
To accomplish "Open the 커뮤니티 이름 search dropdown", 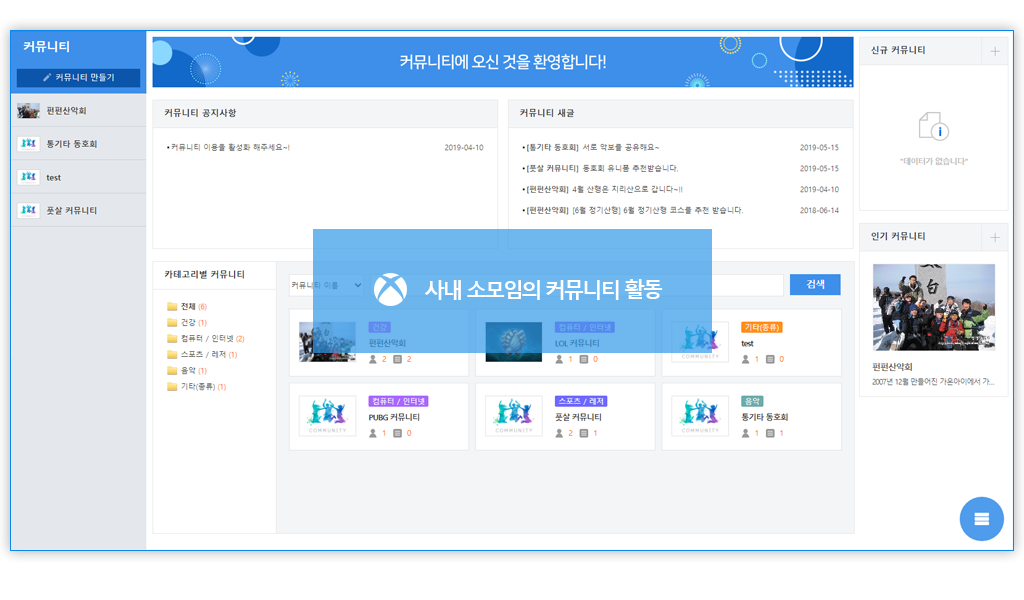I will (326, 286).
